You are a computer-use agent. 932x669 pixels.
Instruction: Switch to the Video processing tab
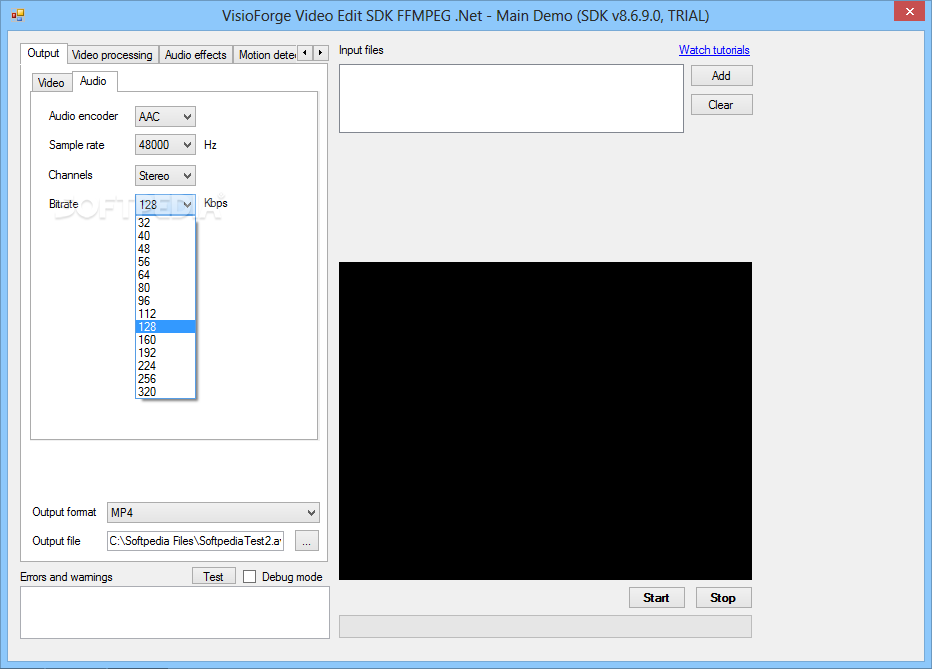112,55
